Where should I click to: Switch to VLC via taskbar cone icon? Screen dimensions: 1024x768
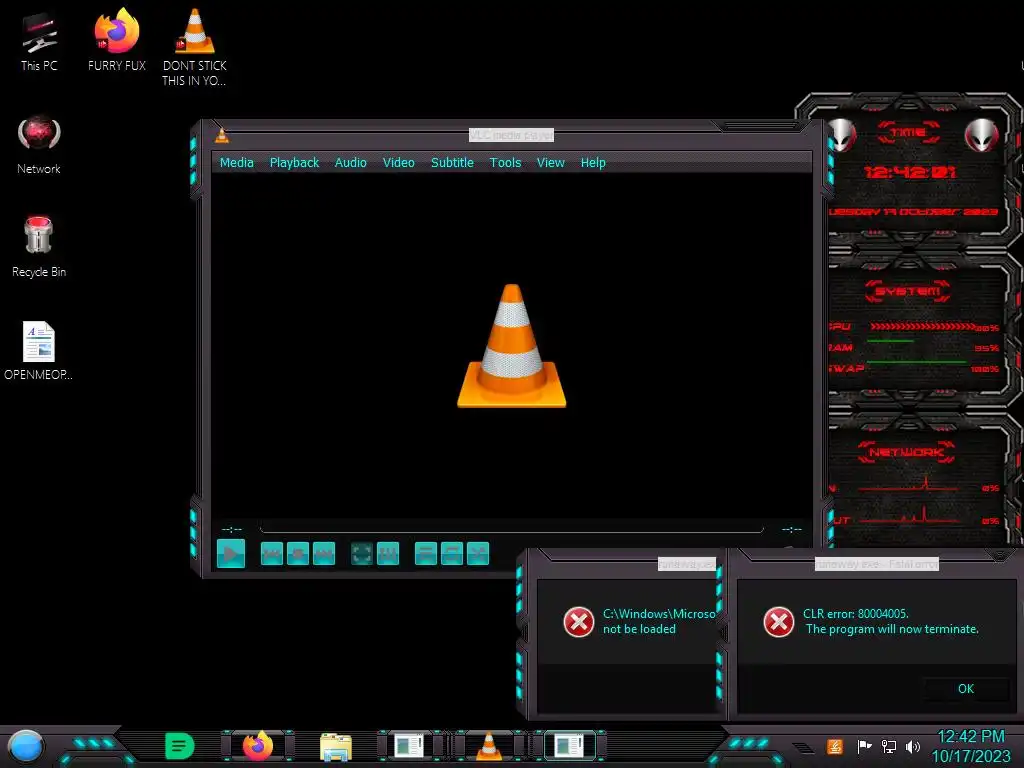pos(488,746)
